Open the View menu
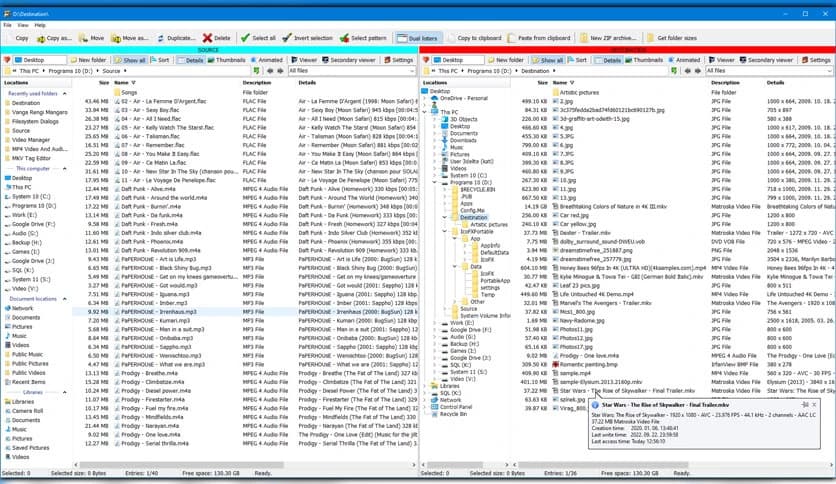This screenshot has height=484, width=836. (x=24, y=24)
